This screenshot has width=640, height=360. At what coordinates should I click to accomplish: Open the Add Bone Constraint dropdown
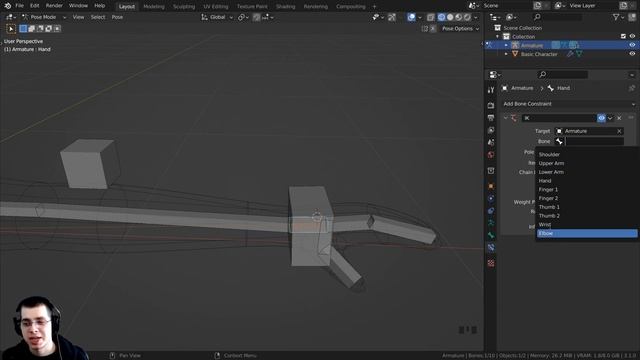click(x=569, y=104)
